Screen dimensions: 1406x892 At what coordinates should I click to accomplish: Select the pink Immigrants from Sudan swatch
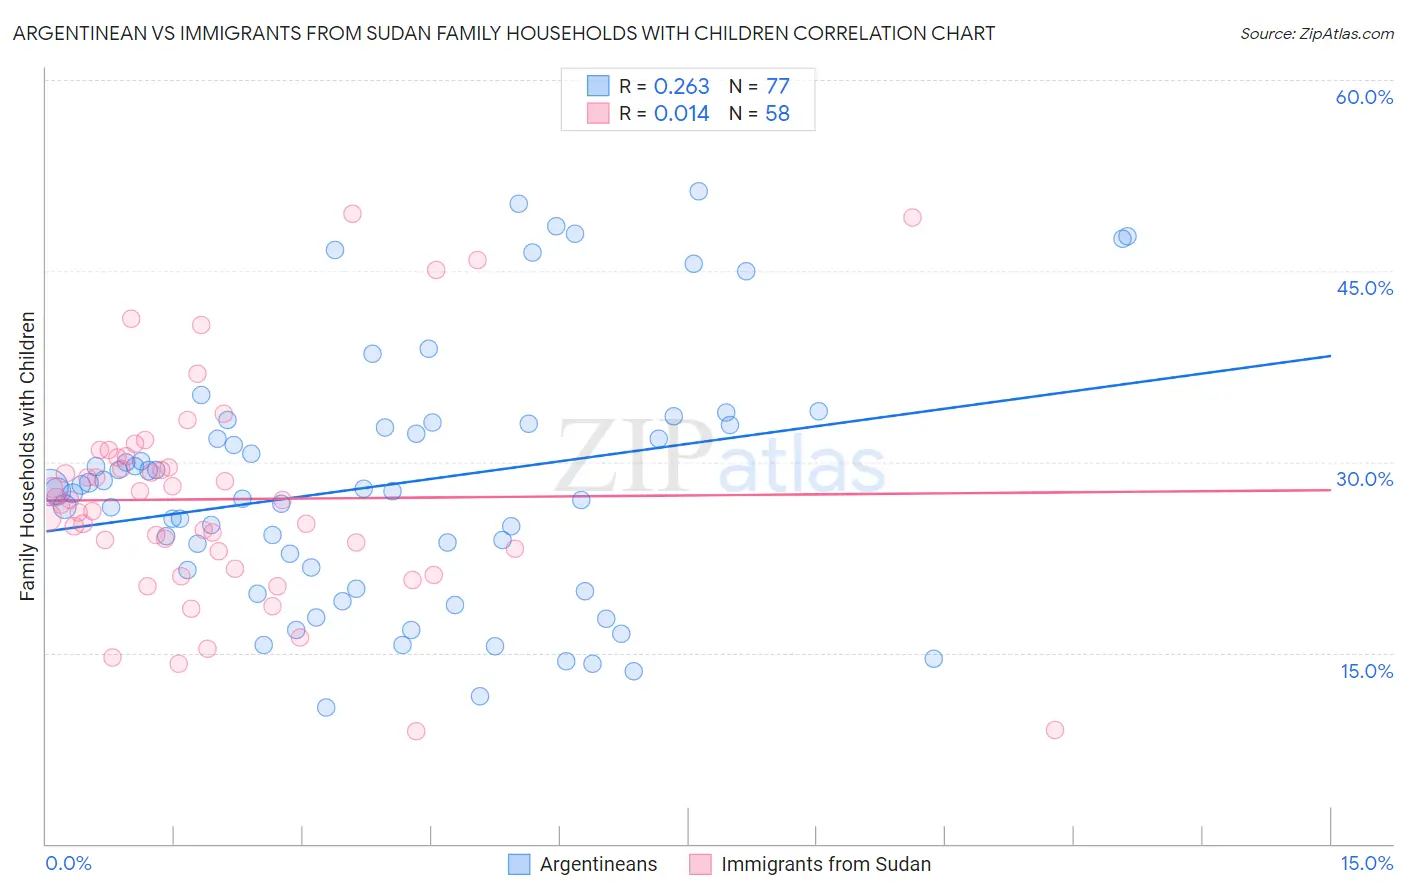(700, 864)
